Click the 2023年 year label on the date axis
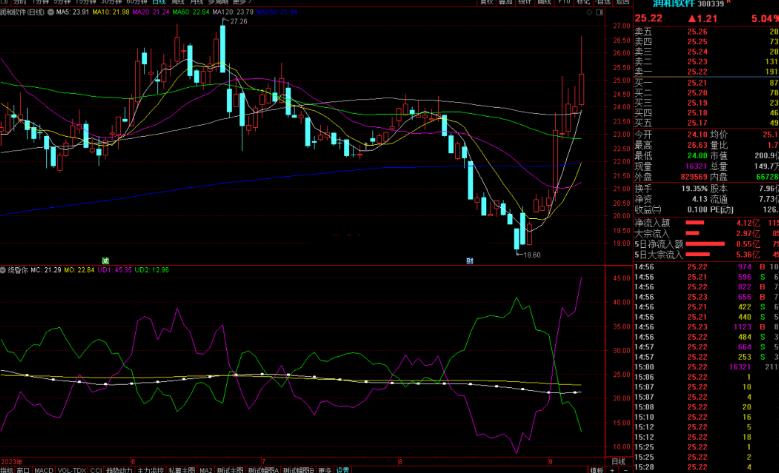The width and height of the screenshot is (779, 473). (11, 462)
